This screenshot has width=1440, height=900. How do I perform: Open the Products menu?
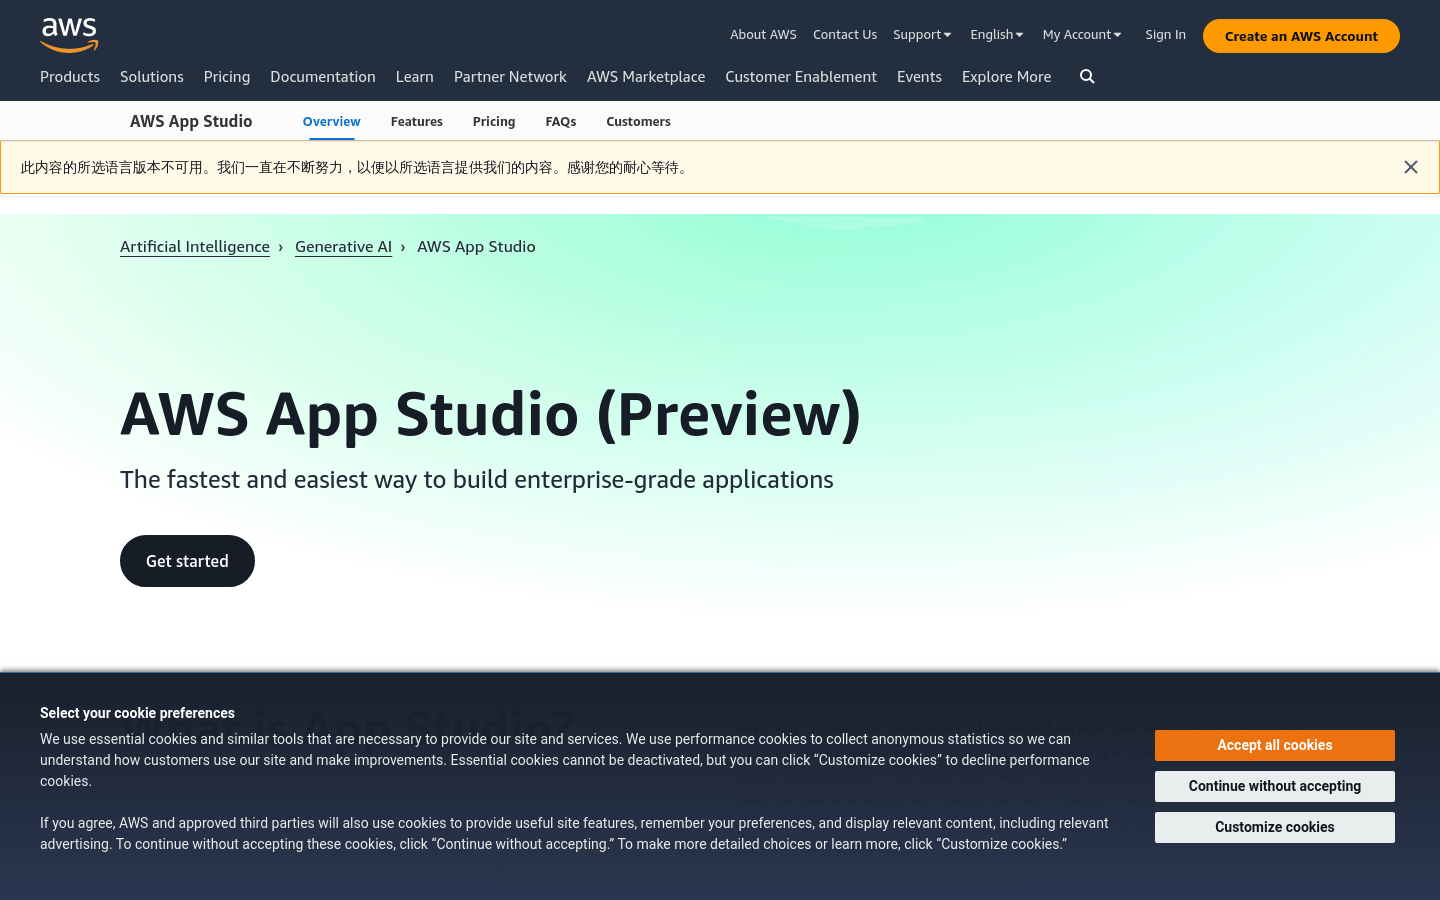70,77
